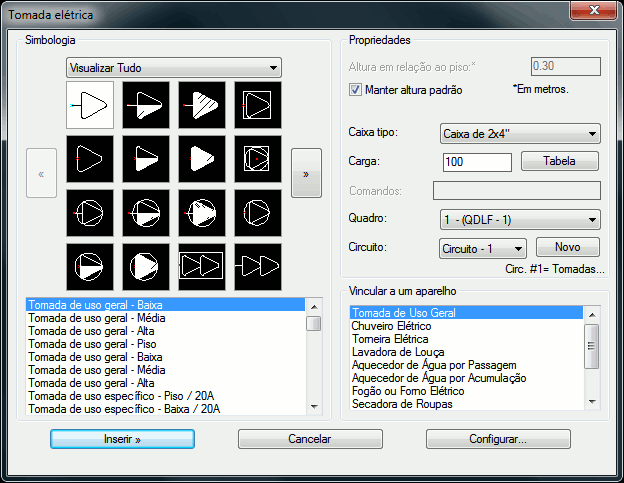624x483 pixels.
Task: Open the Circuito dropdown
Action: 482,247
